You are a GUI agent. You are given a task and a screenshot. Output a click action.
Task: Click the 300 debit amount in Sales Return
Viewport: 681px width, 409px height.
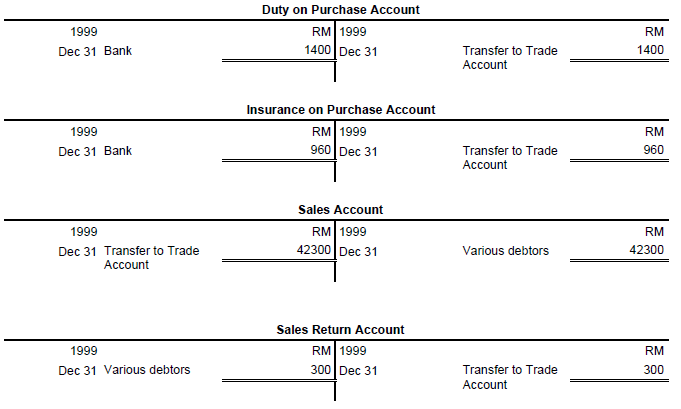pyautogui.click(x=321, y=369)
